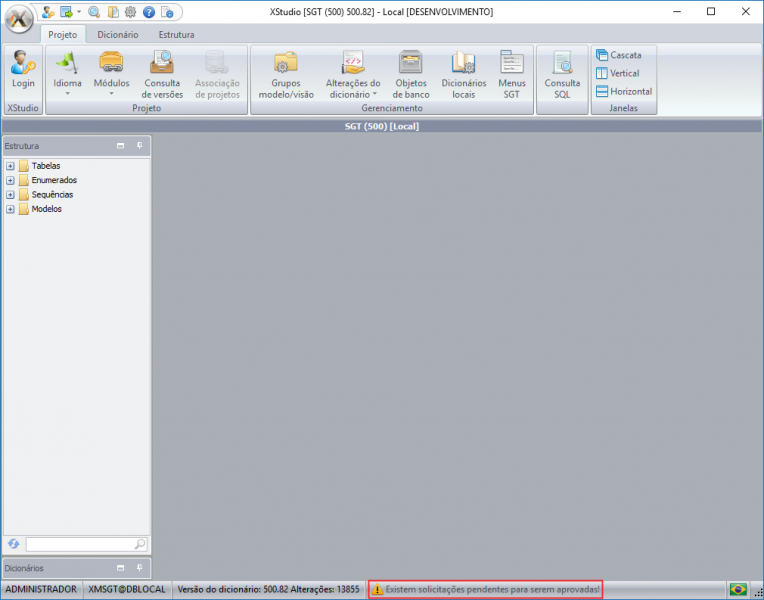Click the pending approvals warning message
Viewport: 764px width, 600px height.
click(486, 590)
